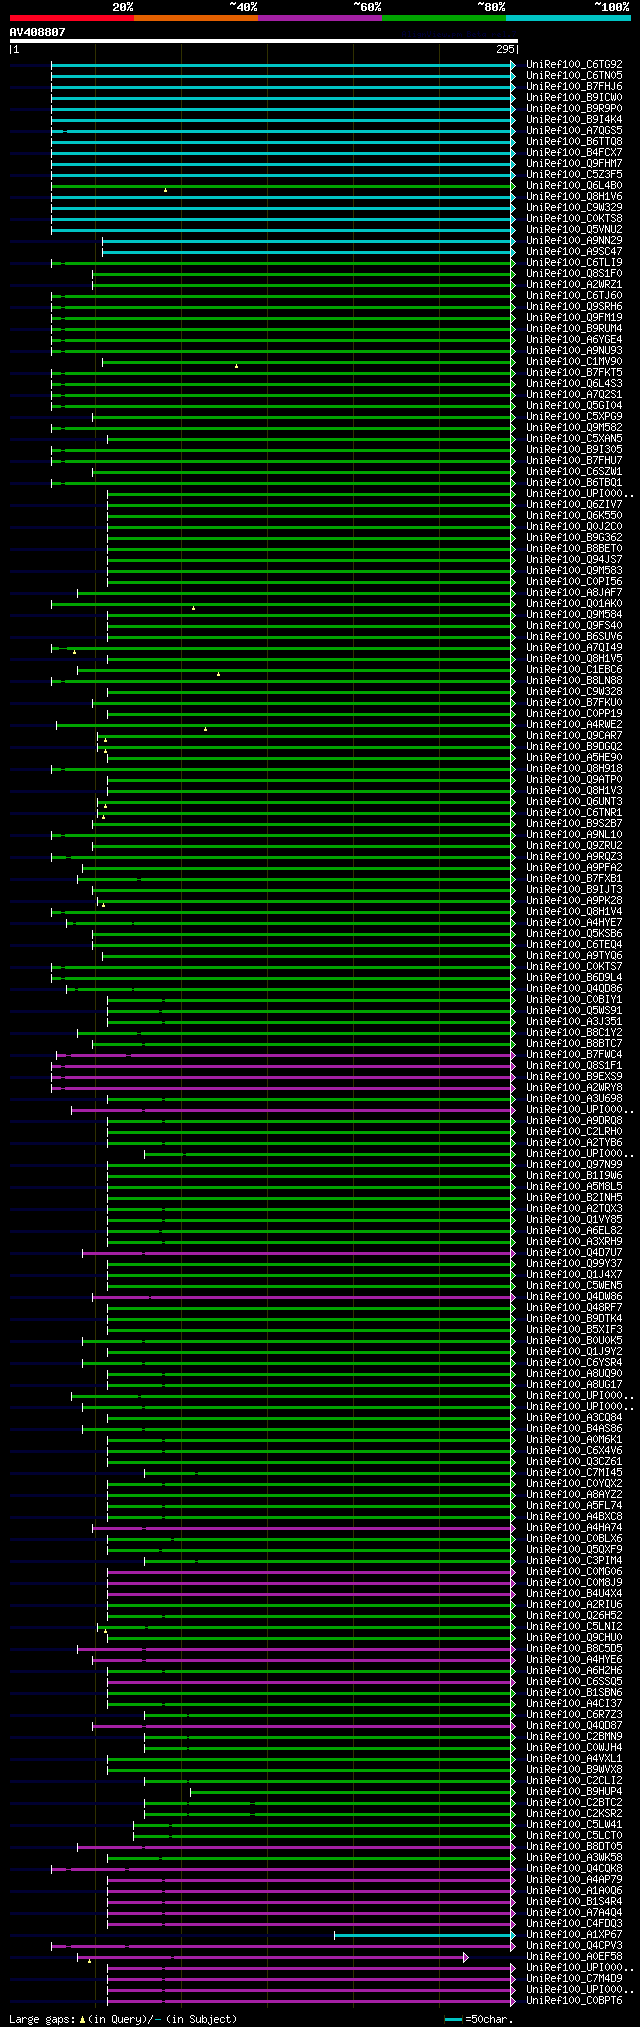Viewport: 640px width, 2027px height.
Task: Click the UniRef100_C6YSR4 label
Action: pos(574,1363)
